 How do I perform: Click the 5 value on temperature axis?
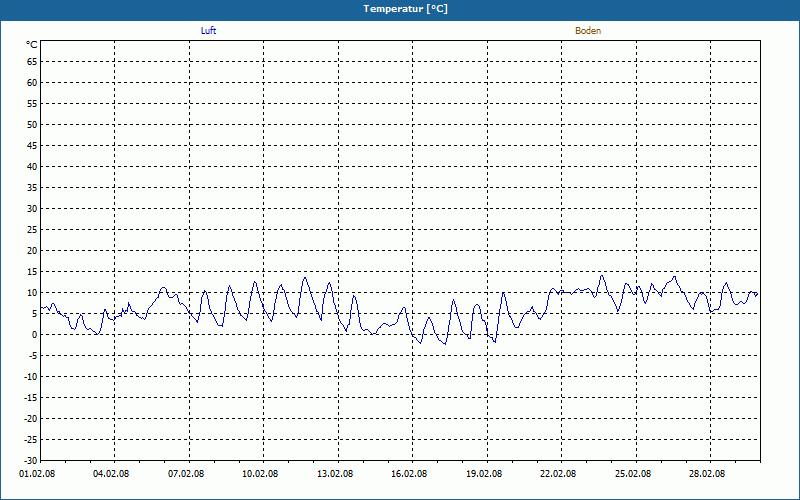[x=35, y=314]
